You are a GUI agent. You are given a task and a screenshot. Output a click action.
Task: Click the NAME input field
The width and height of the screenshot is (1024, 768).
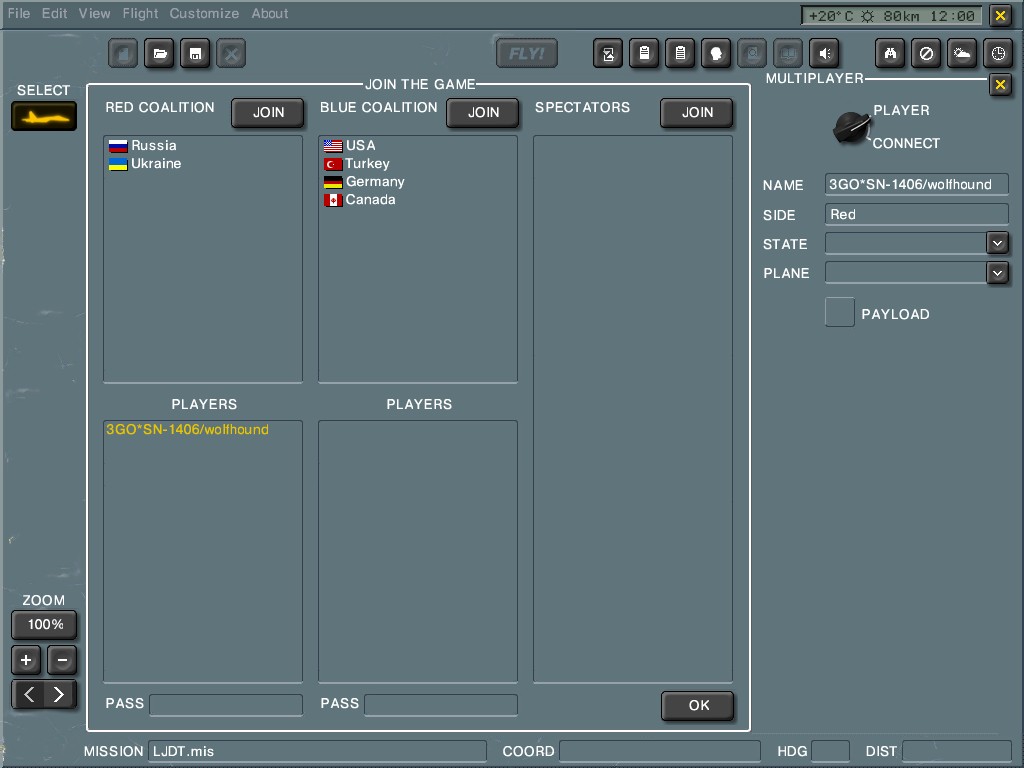(x=917, y=184)
